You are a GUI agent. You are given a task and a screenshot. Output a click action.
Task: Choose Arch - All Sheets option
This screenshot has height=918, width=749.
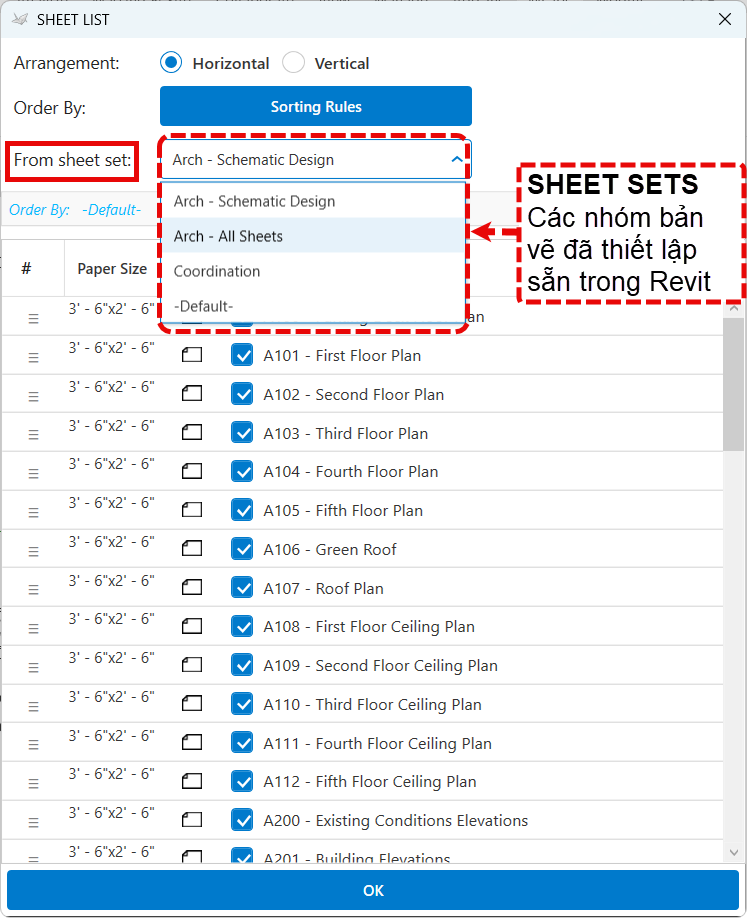(x=313, y=236)
